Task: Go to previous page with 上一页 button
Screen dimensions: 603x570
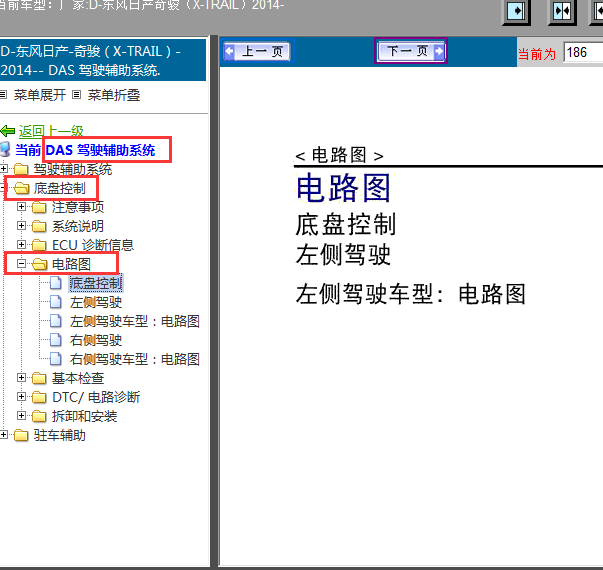Action: 257,51
